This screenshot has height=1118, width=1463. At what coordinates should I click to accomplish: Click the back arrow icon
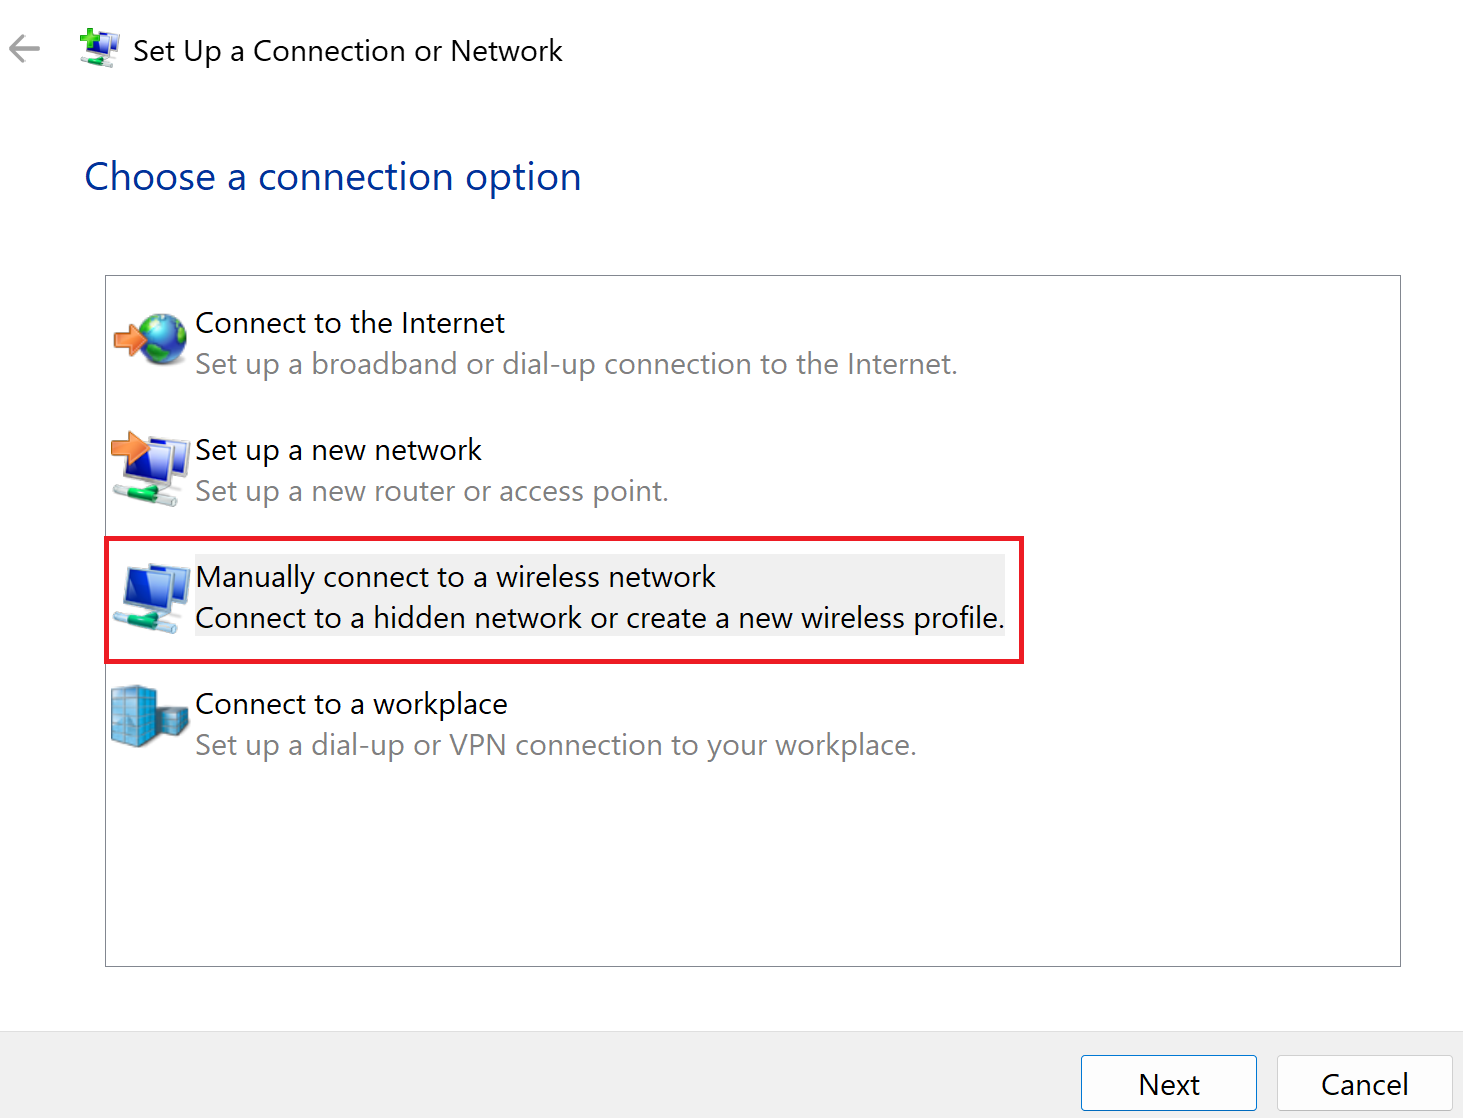click(x=25, y=49)
